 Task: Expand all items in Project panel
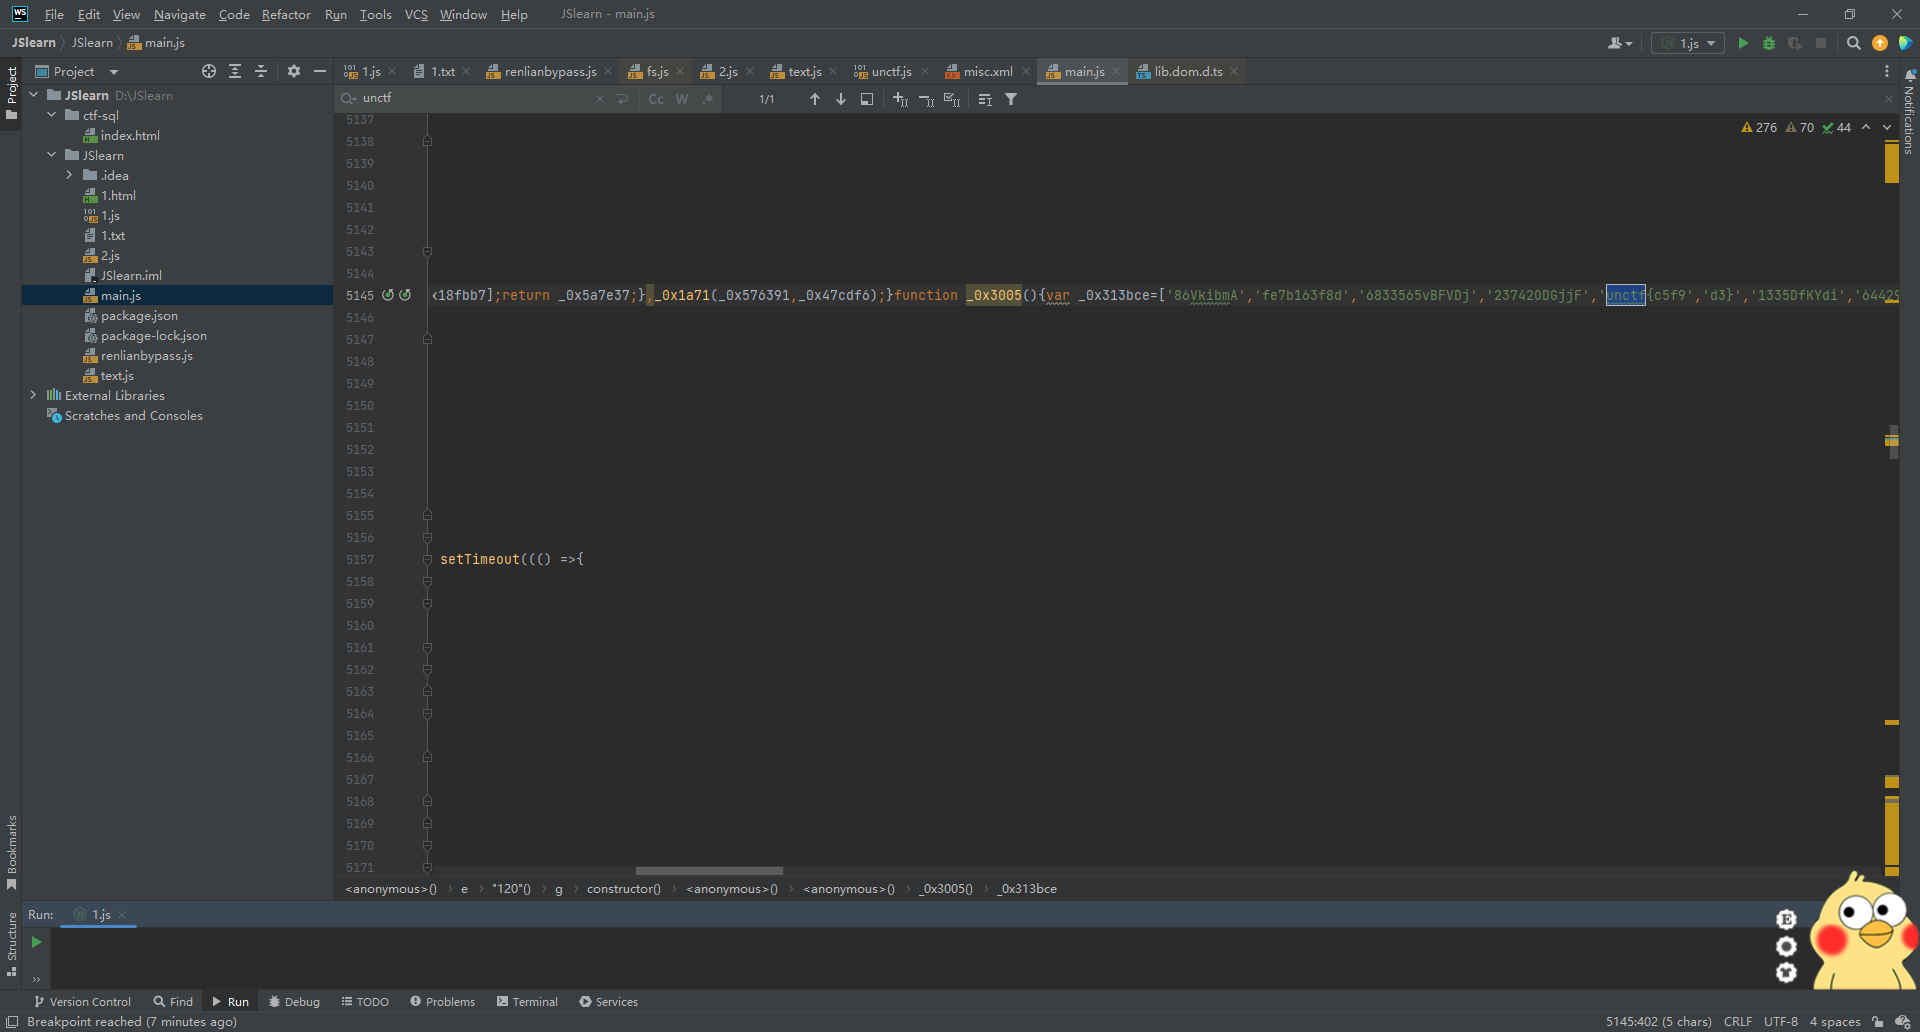pyautogui.click(x=235, y=71)
